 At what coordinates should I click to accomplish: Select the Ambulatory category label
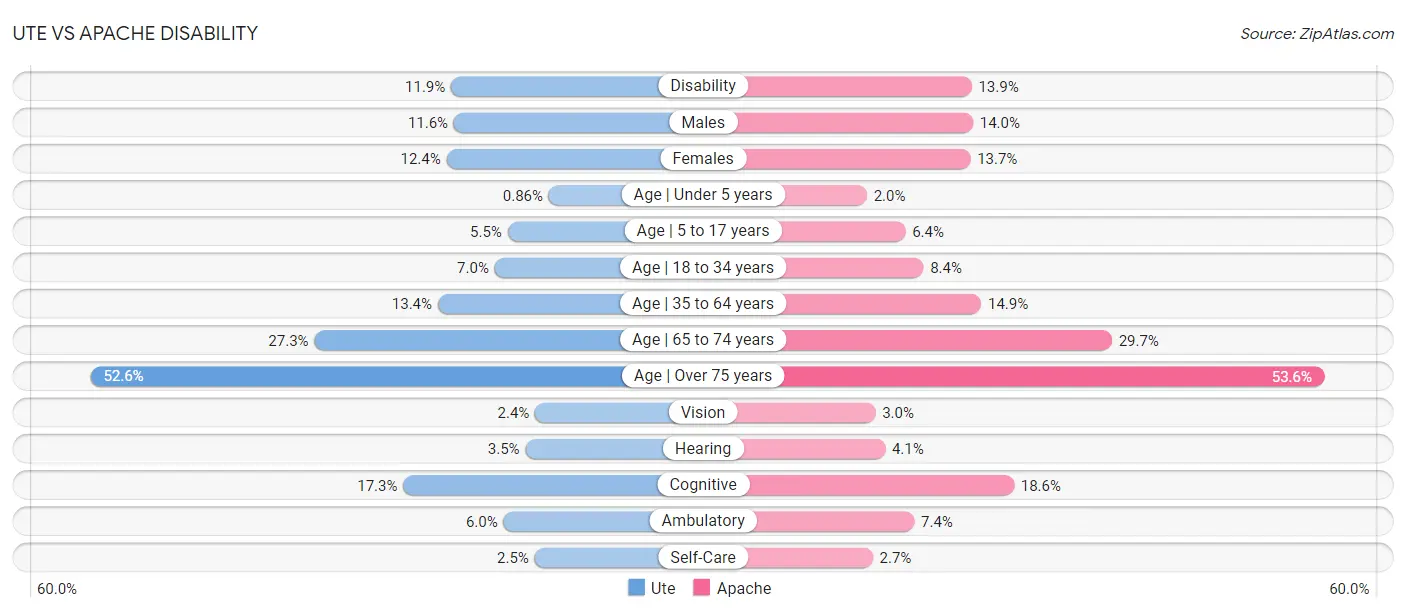[703, 521]
